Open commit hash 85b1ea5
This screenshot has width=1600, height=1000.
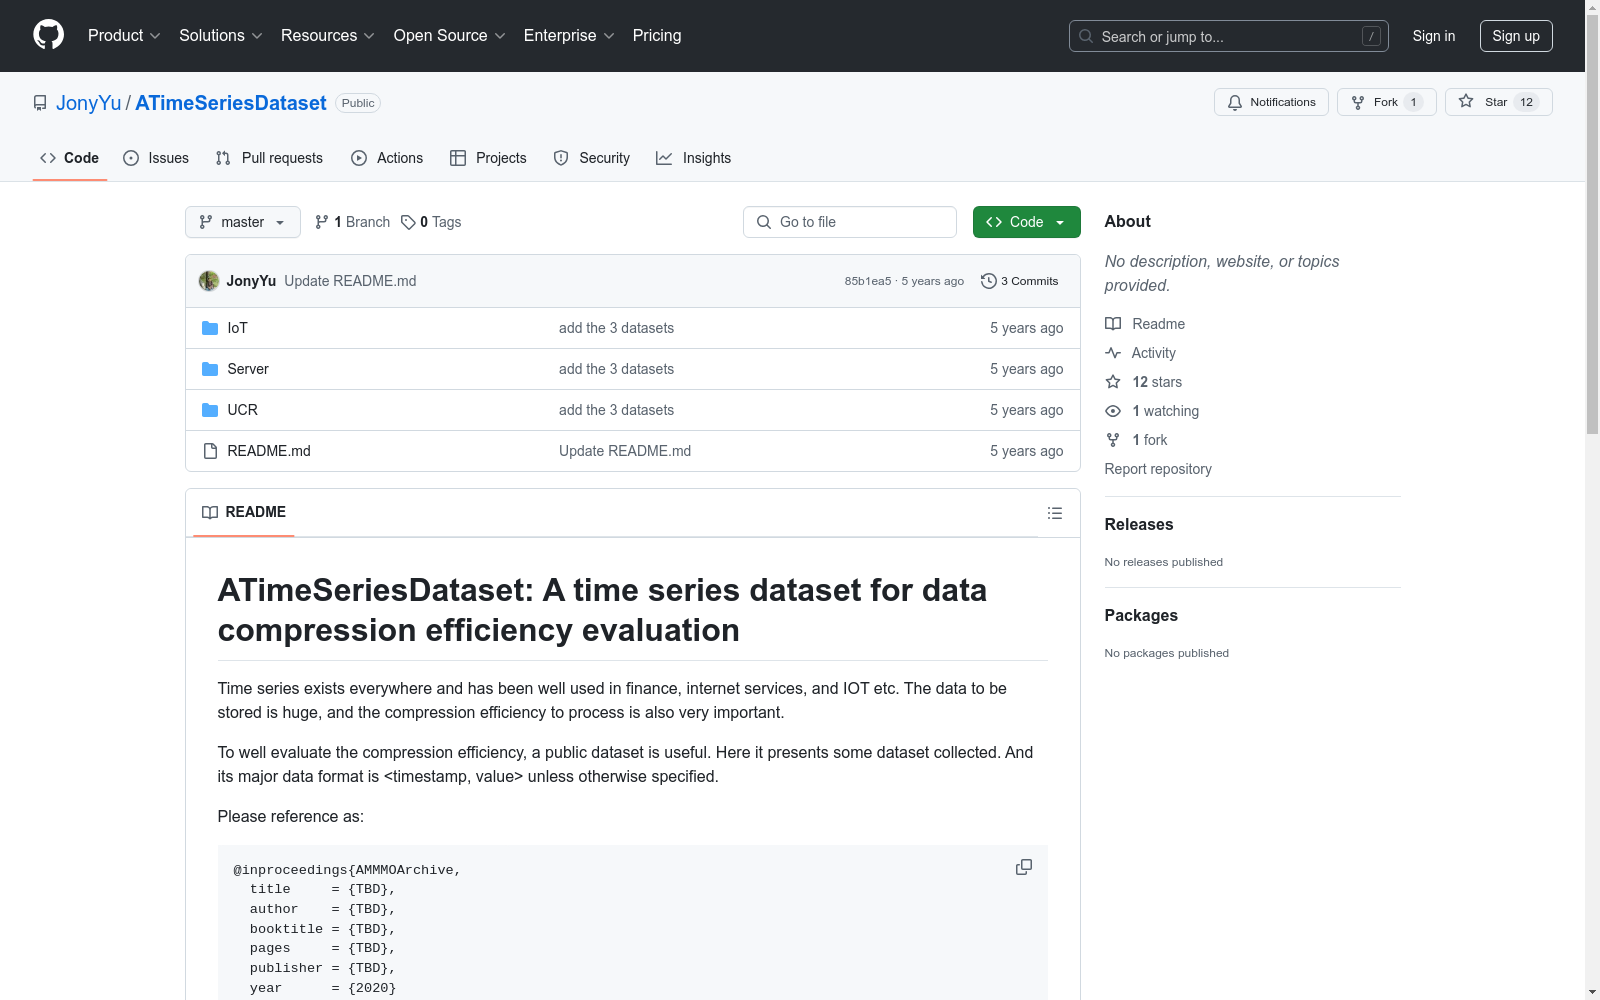pyautogui.click(x=868, y=281)
